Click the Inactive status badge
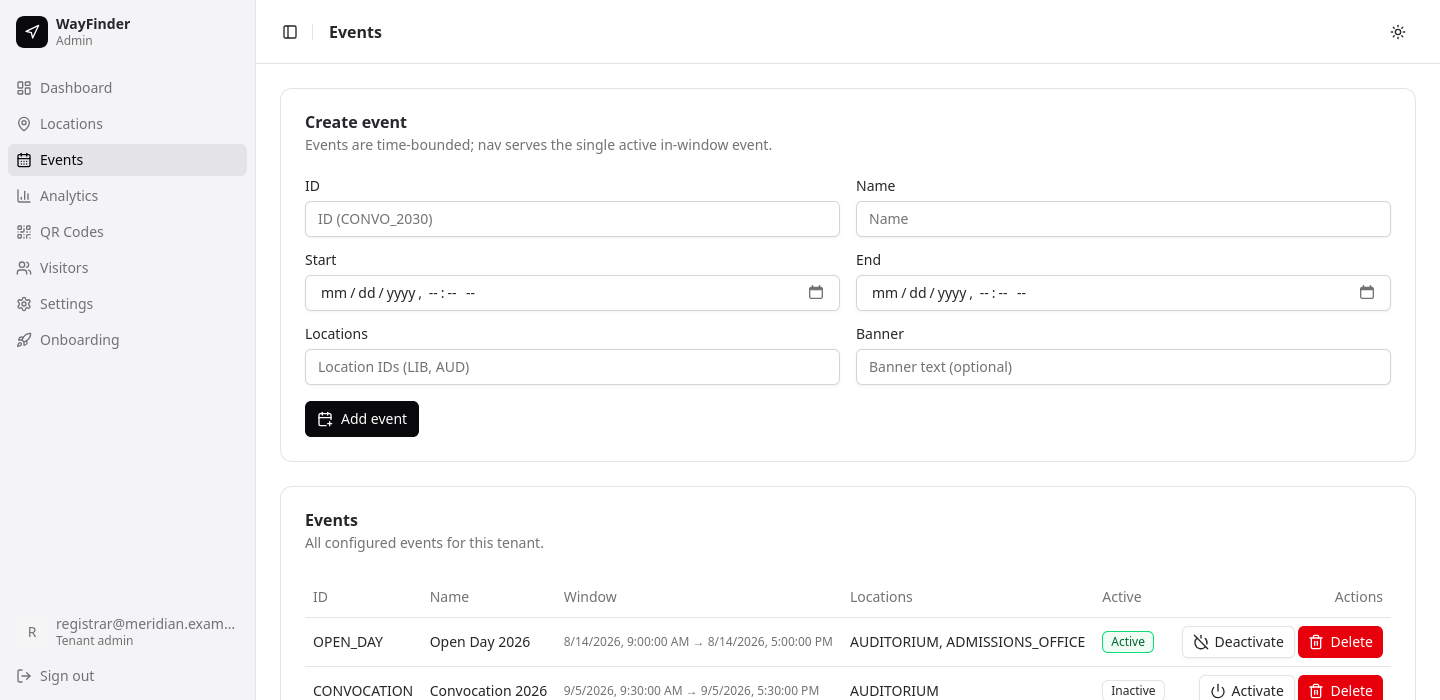 pyautogui.click(x=1133, y=690)
